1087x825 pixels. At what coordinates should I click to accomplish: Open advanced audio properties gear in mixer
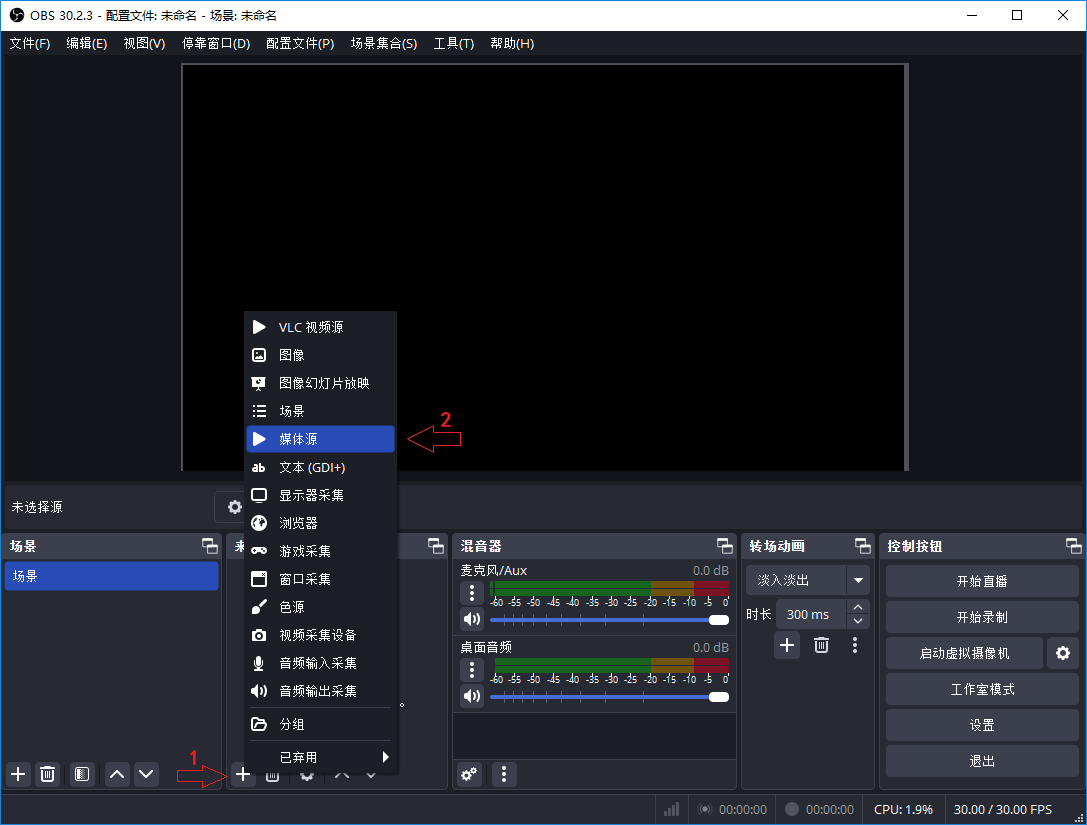point(469,774)
